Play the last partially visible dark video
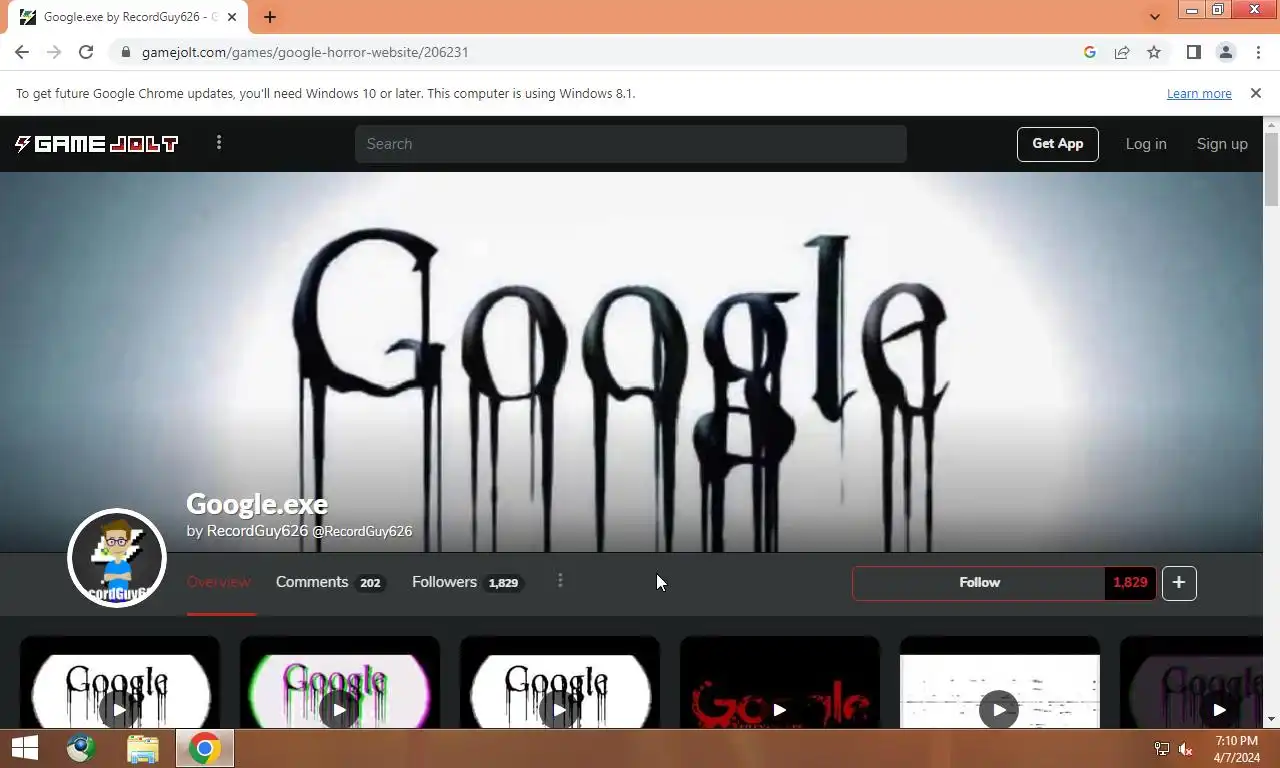 [x=1219, y=710]
